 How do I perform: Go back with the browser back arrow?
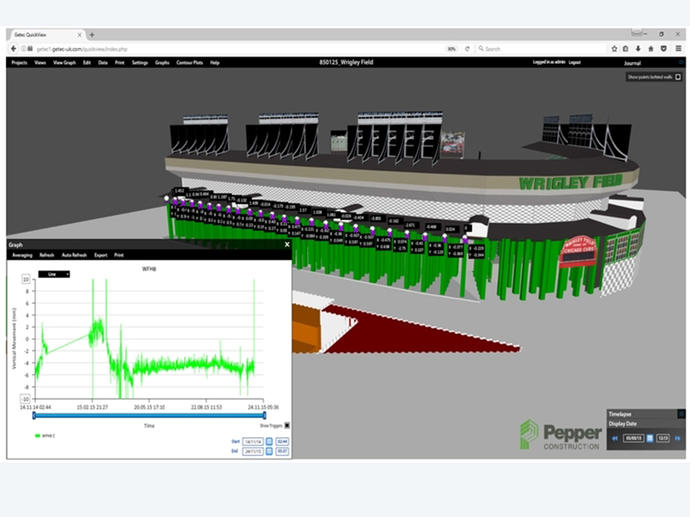(x=13, y=48)
